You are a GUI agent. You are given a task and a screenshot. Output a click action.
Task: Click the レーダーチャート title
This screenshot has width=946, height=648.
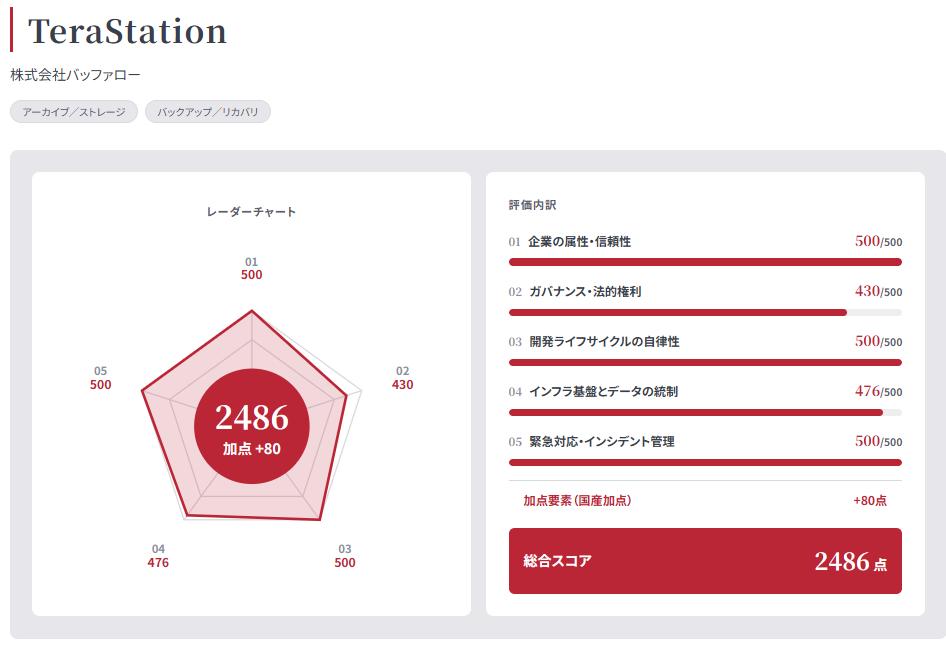[x=252, y=212]
